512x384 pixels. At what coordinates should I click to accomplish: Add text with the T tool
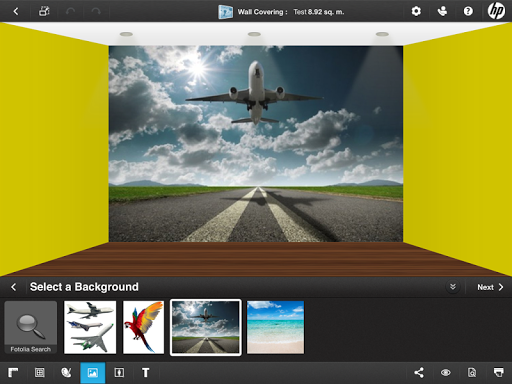[x=145, y=373]
